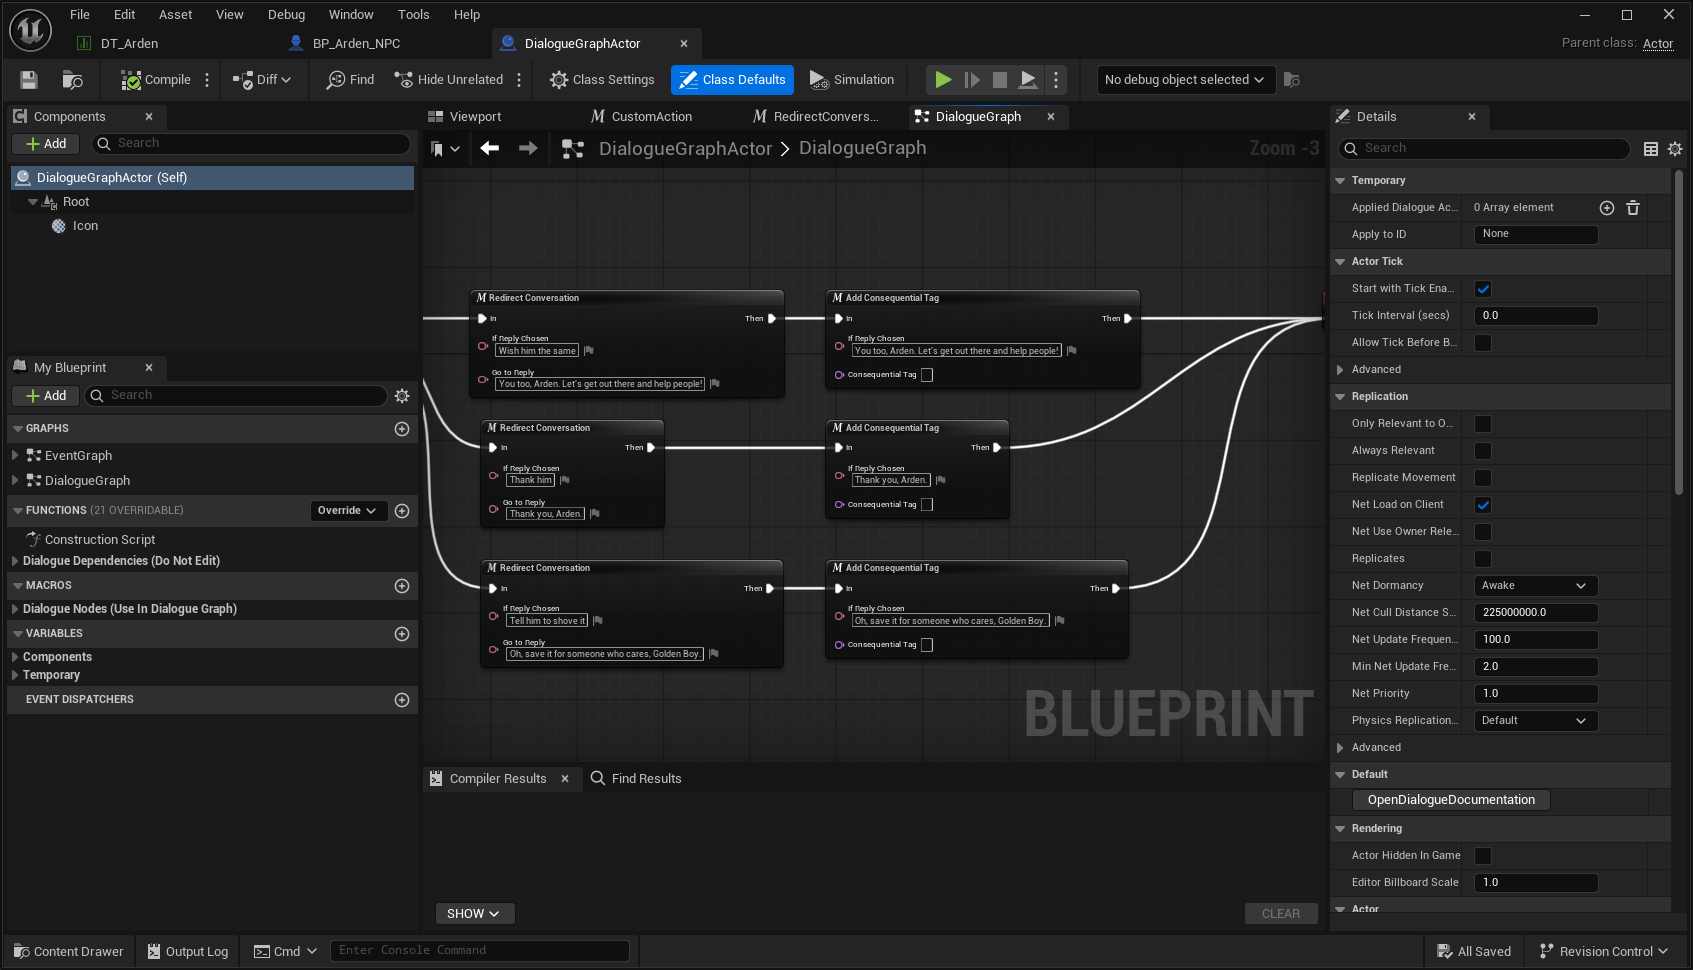Navigate forward in graph history

[528, 149]
